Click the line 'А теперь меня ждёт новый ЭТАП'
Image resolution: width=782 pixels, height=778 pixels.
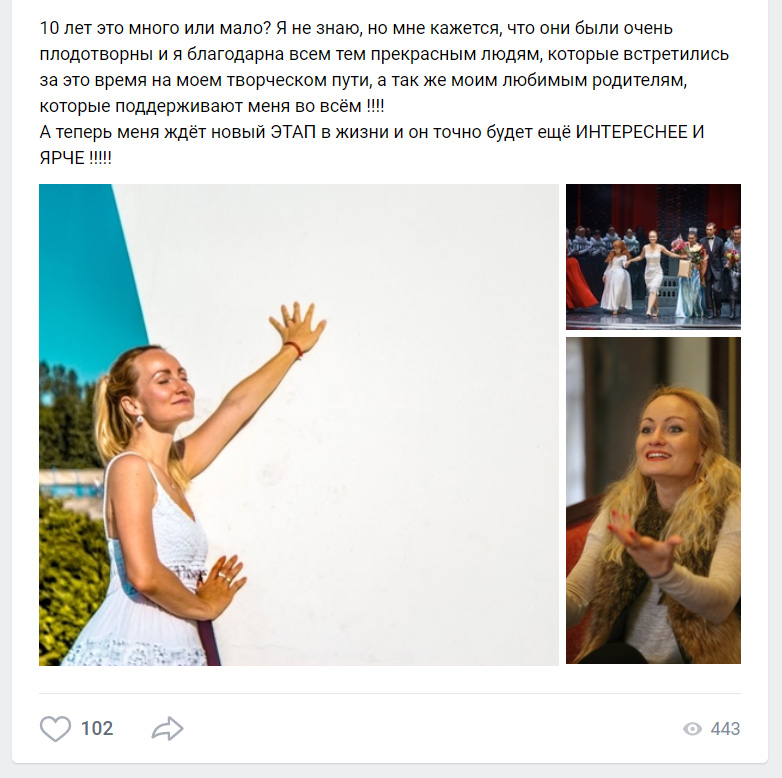coord(372,132)
